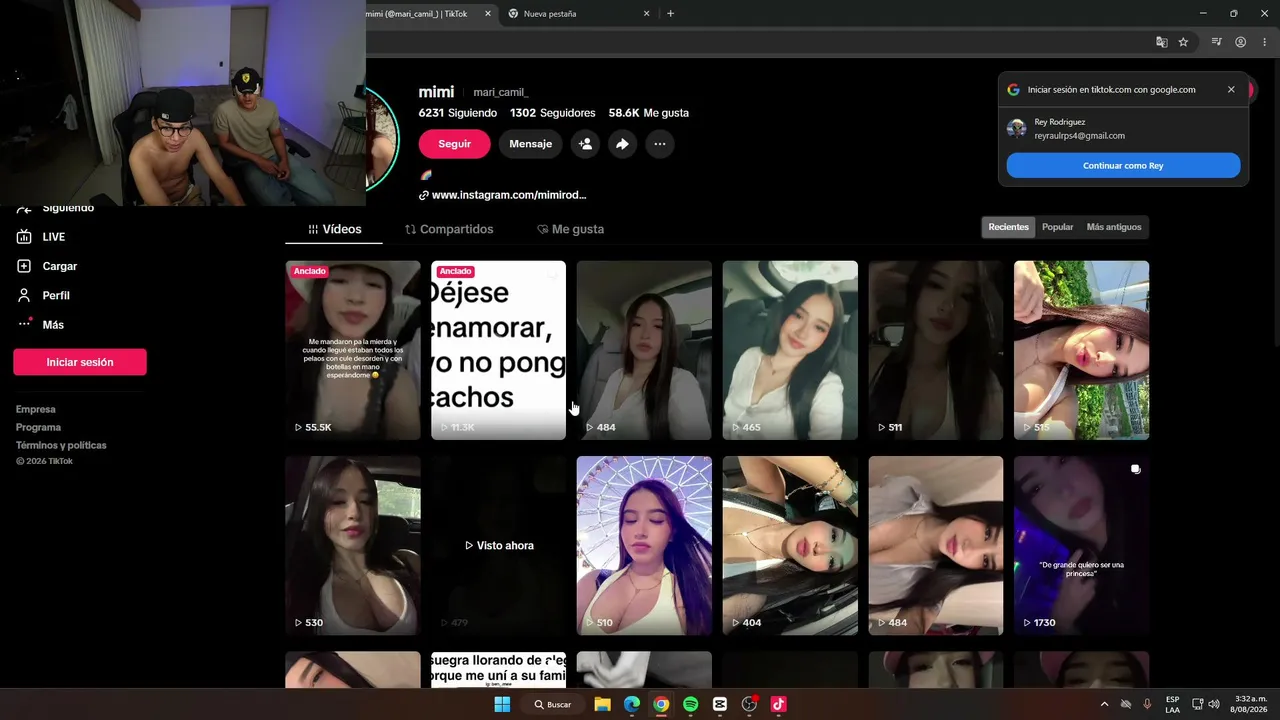View the 1302 Seguidores list
Screen dimensions: 1280x720
(x=552, y=113)
